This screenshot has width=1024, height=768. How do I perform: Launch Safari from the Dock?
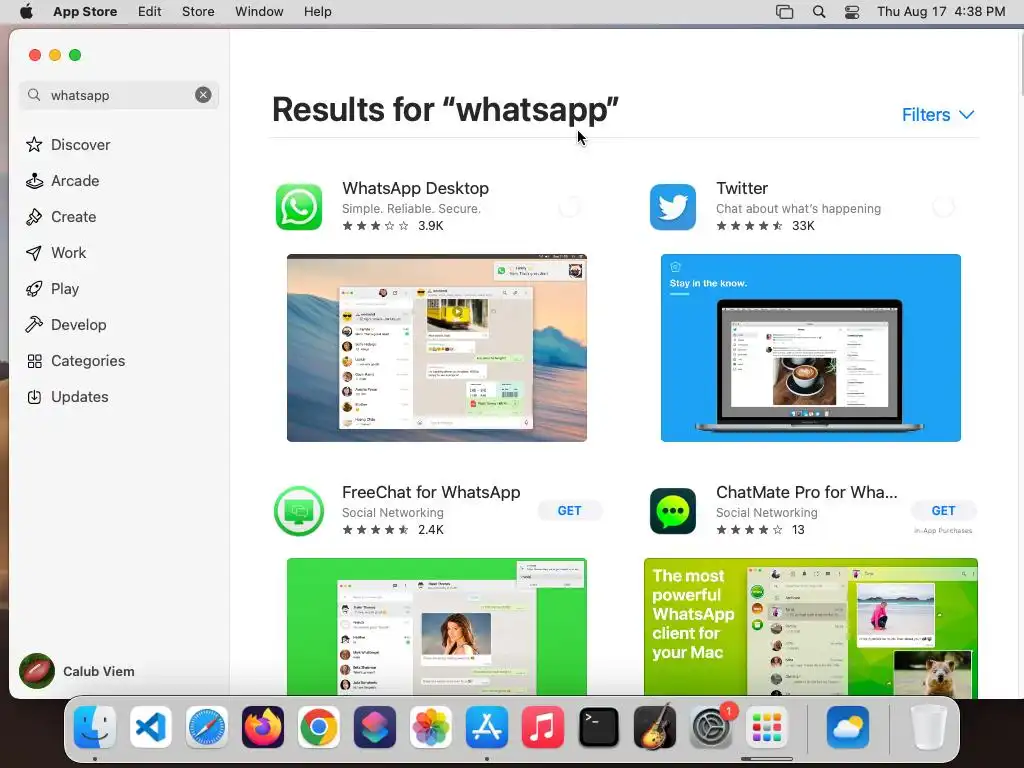tap(207, 727)
